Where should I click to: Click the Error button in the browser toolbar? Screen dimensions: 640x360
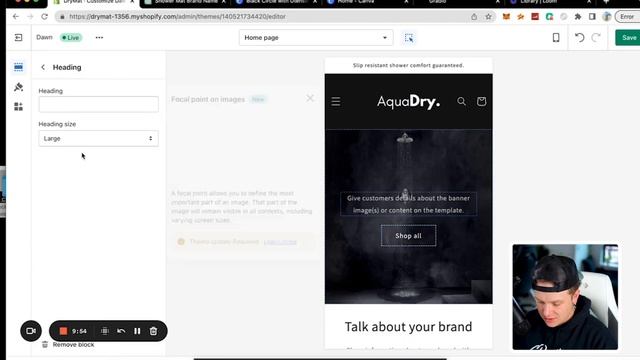tap(628, 17)
